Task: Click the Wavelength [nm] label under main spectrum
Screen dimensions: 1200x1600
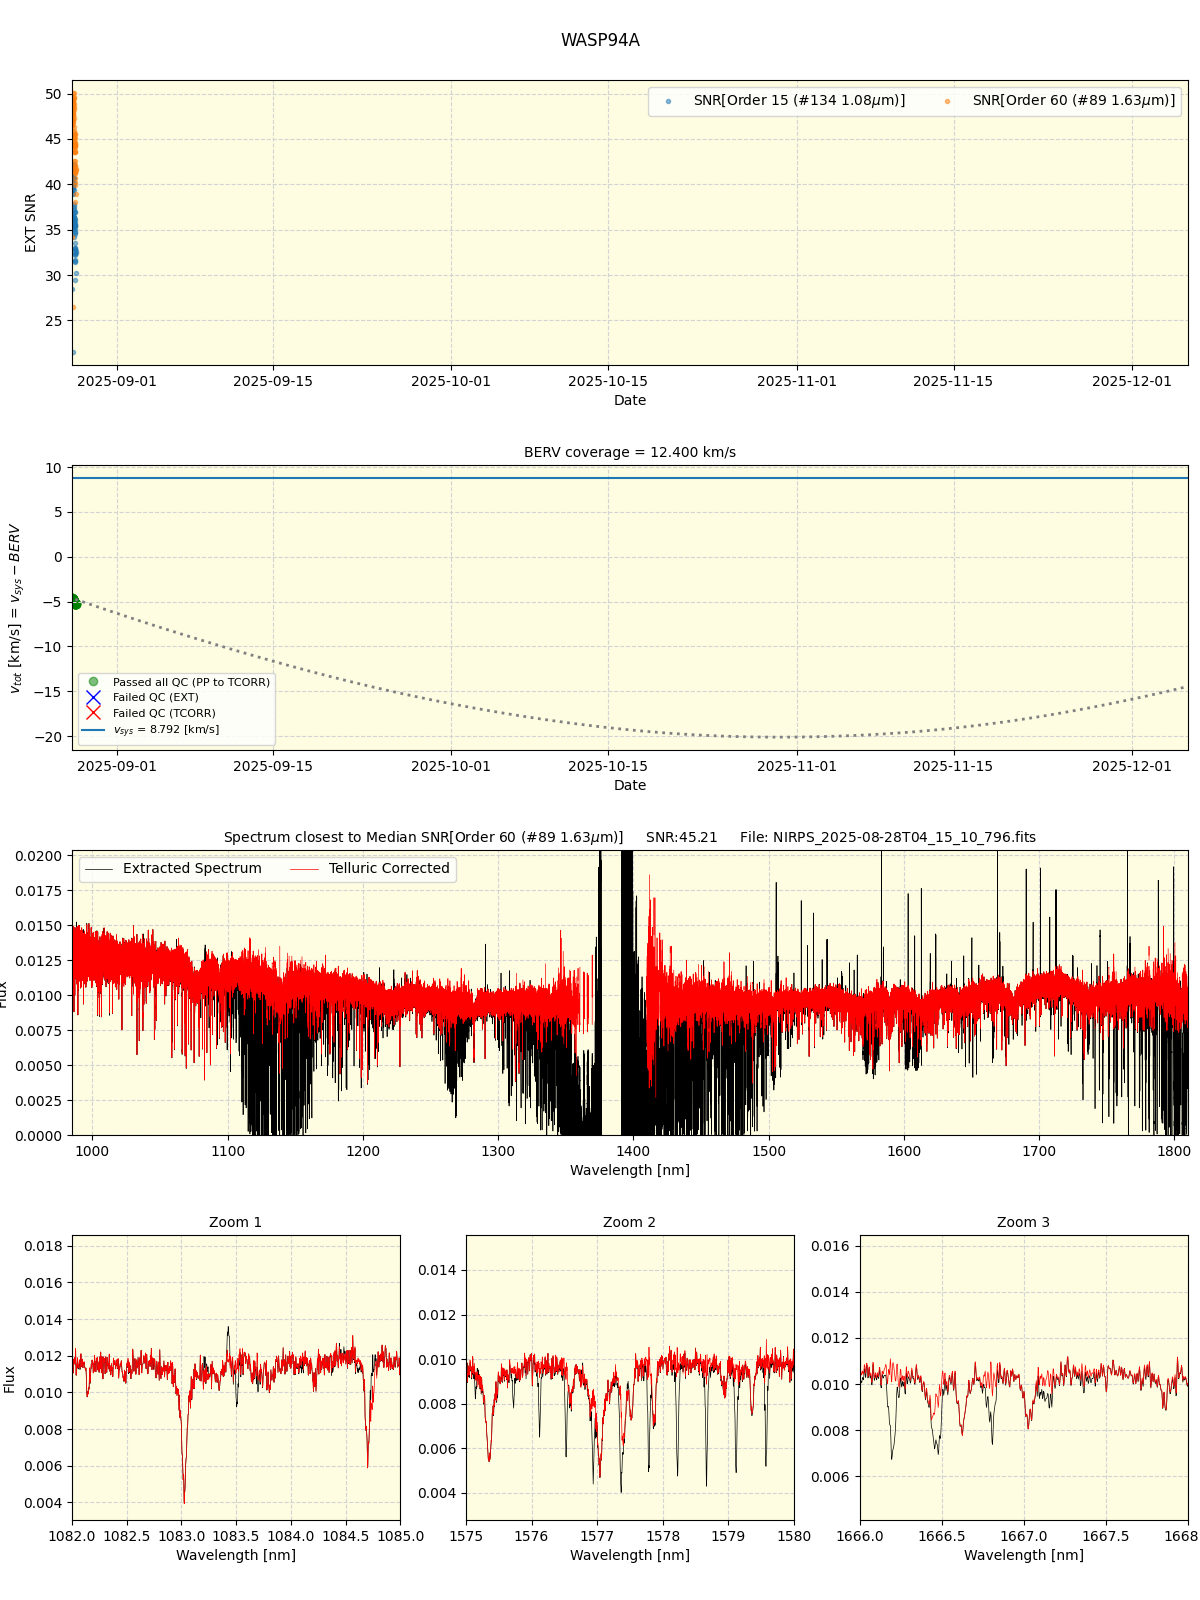Action: coord(630,1170)
